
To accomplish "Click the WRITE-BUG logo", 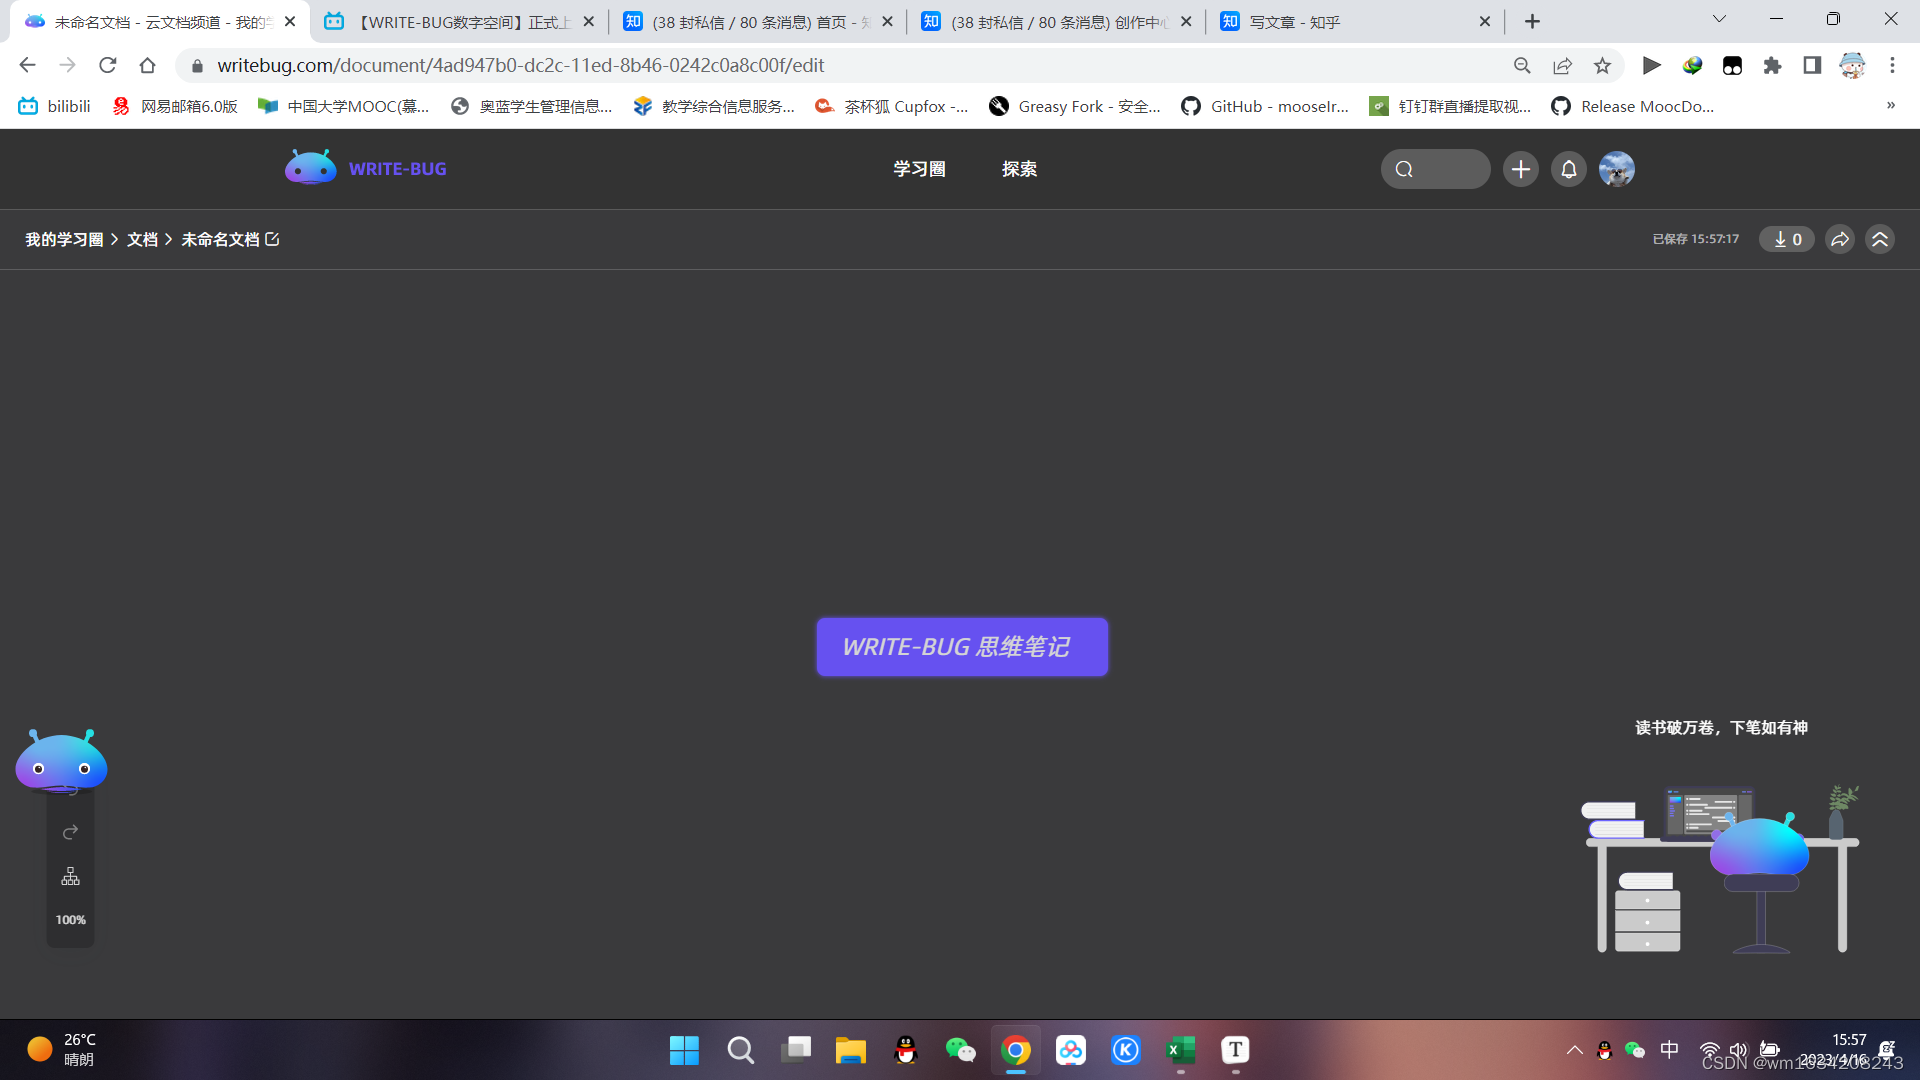I will point(366,169).
